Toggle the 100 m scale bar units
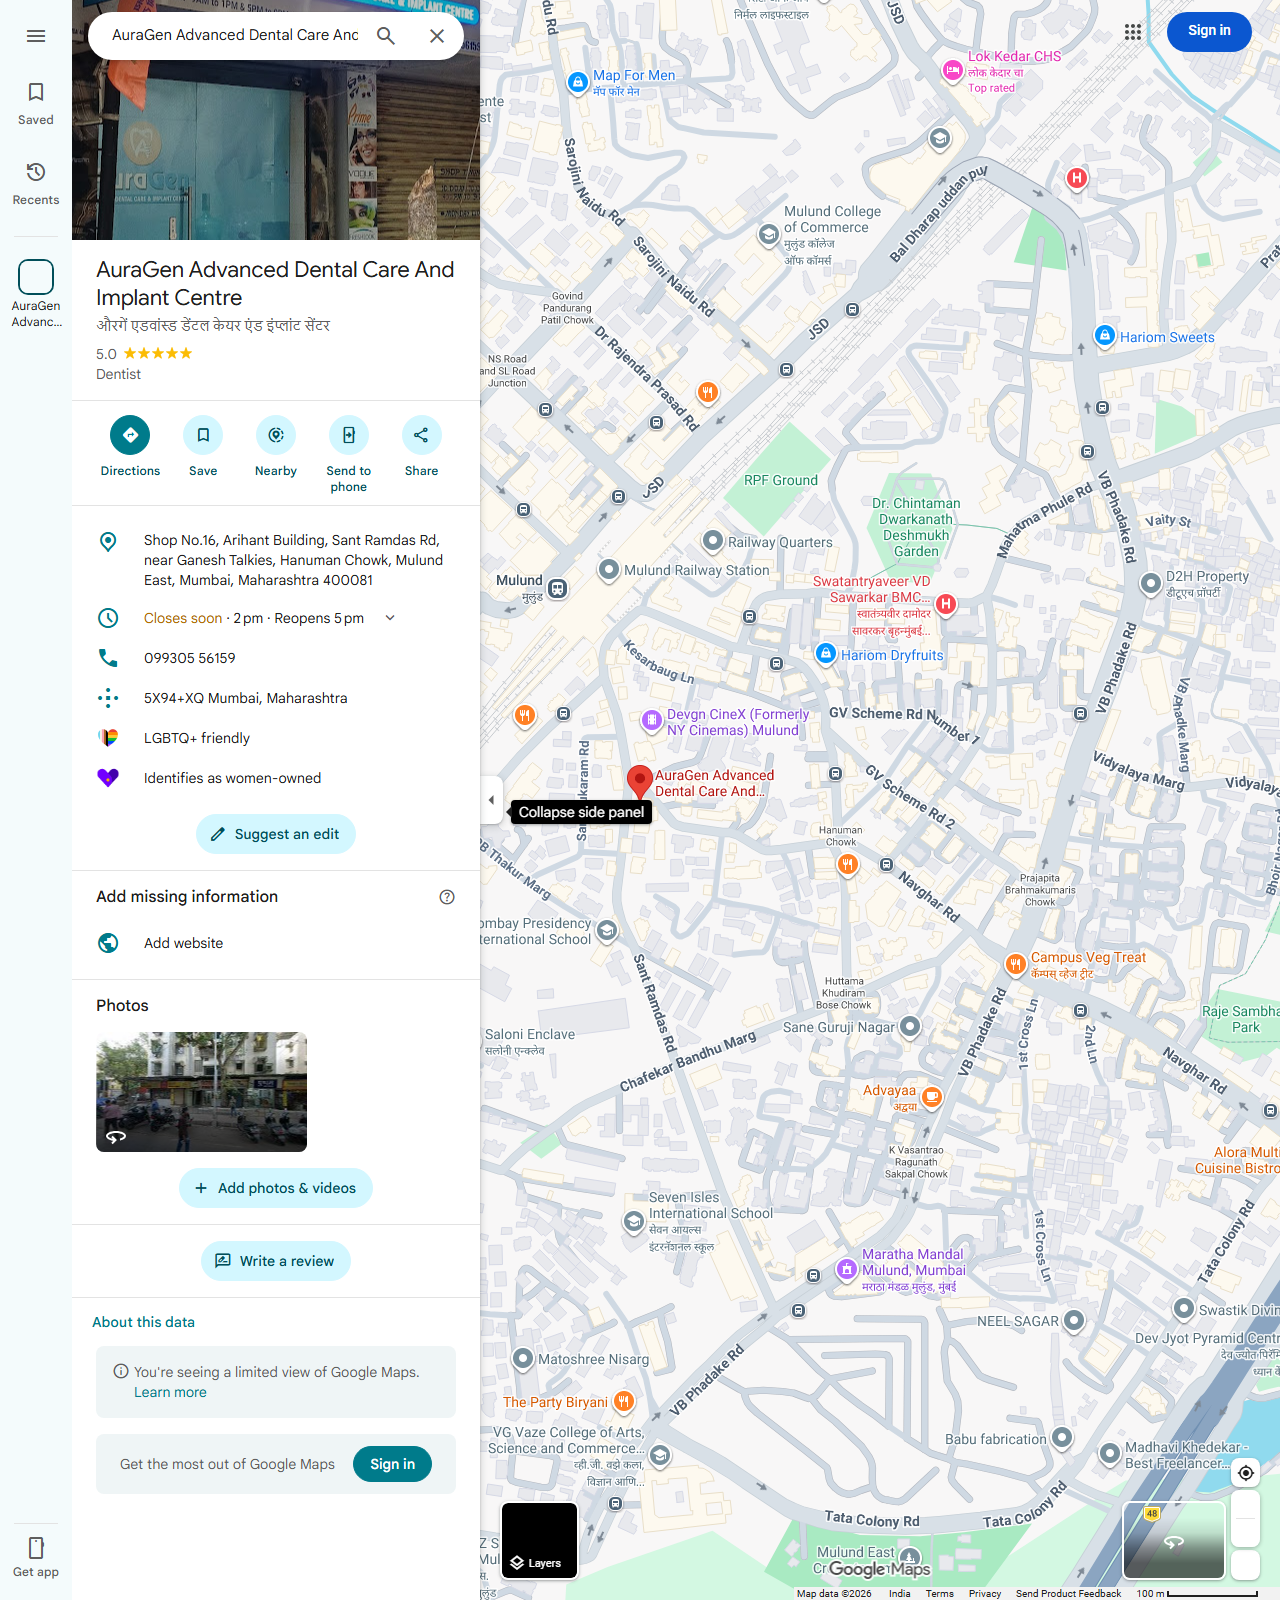Viewport: 1280px width, 1600px height. coord(1197,1593)
